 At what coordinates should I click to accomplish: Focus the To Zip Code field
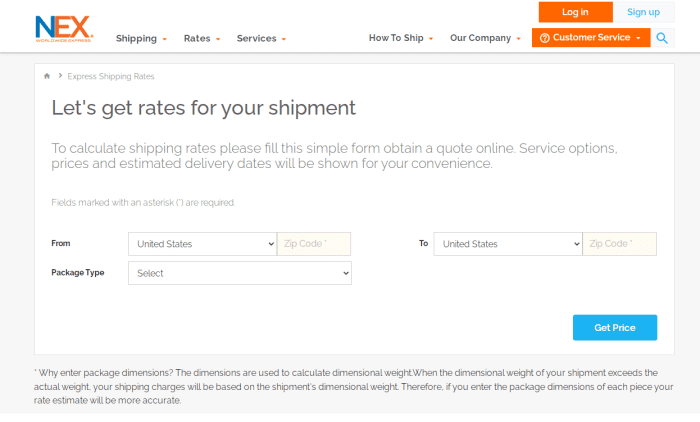tap(619, 244)
